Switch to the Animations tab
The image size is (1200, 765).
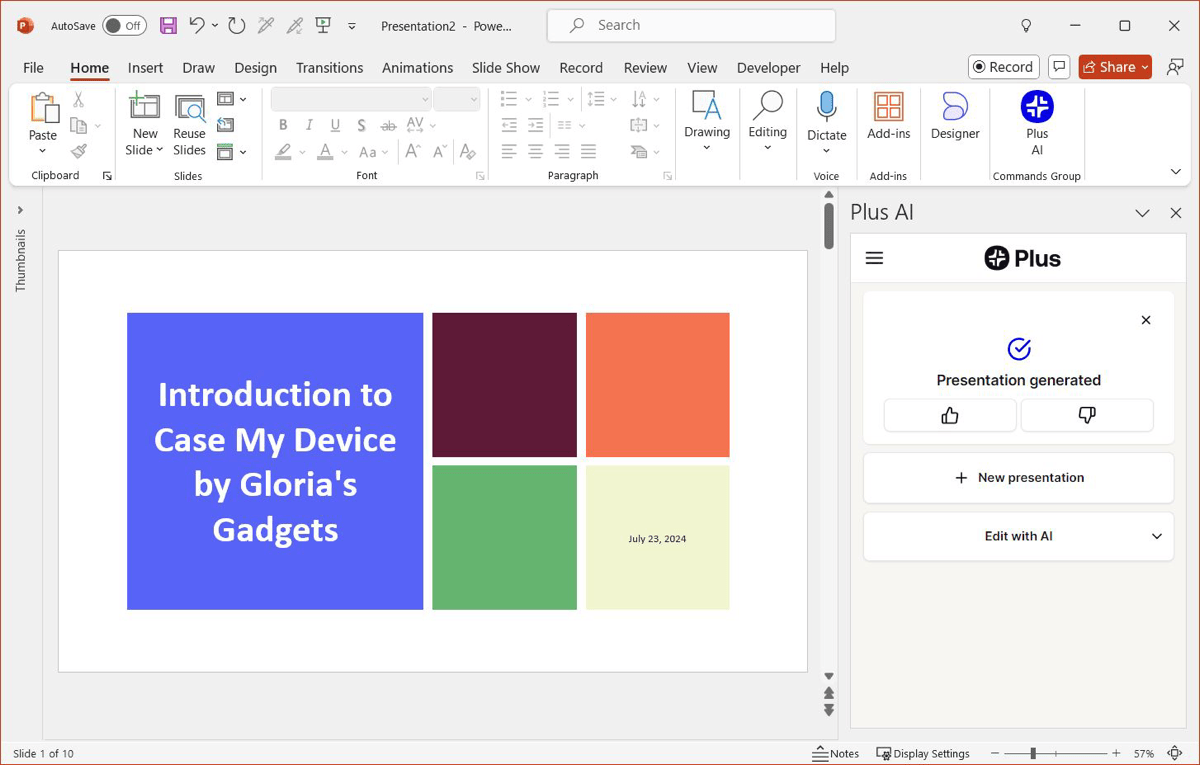417,67
